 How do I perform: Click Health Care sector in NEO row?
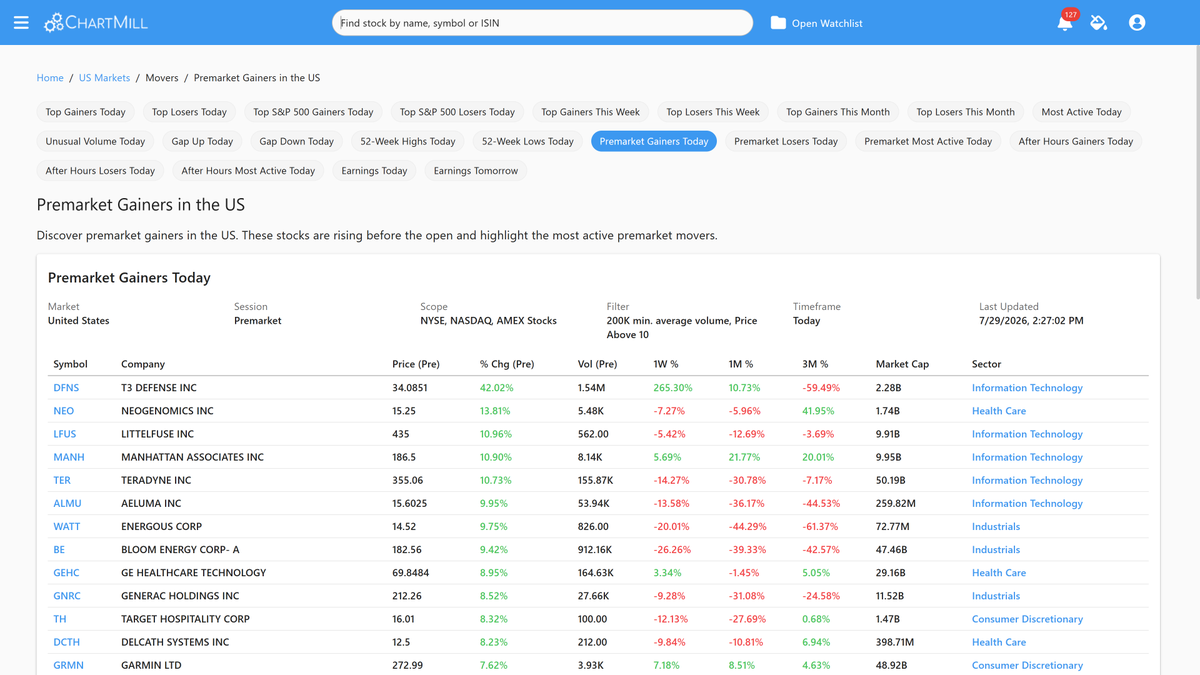point(999,411)
